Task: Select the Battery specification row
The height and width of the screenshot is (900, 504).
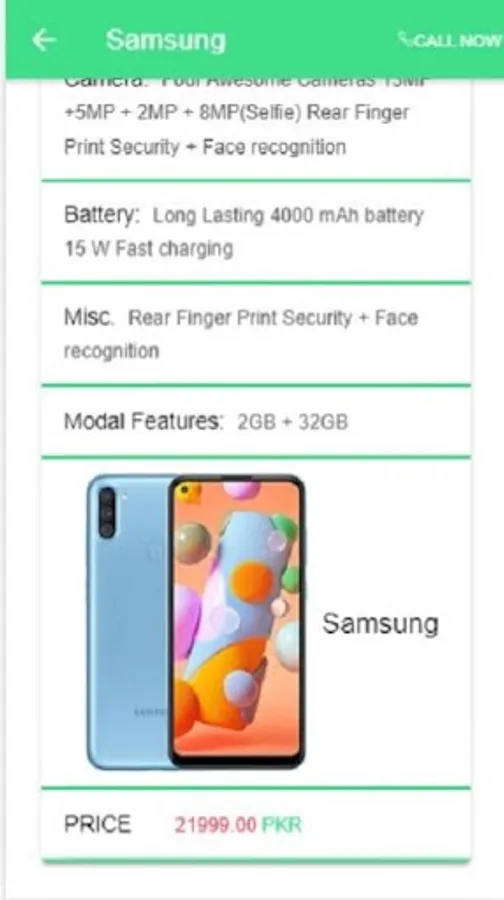Action: (x=256, y=232)
